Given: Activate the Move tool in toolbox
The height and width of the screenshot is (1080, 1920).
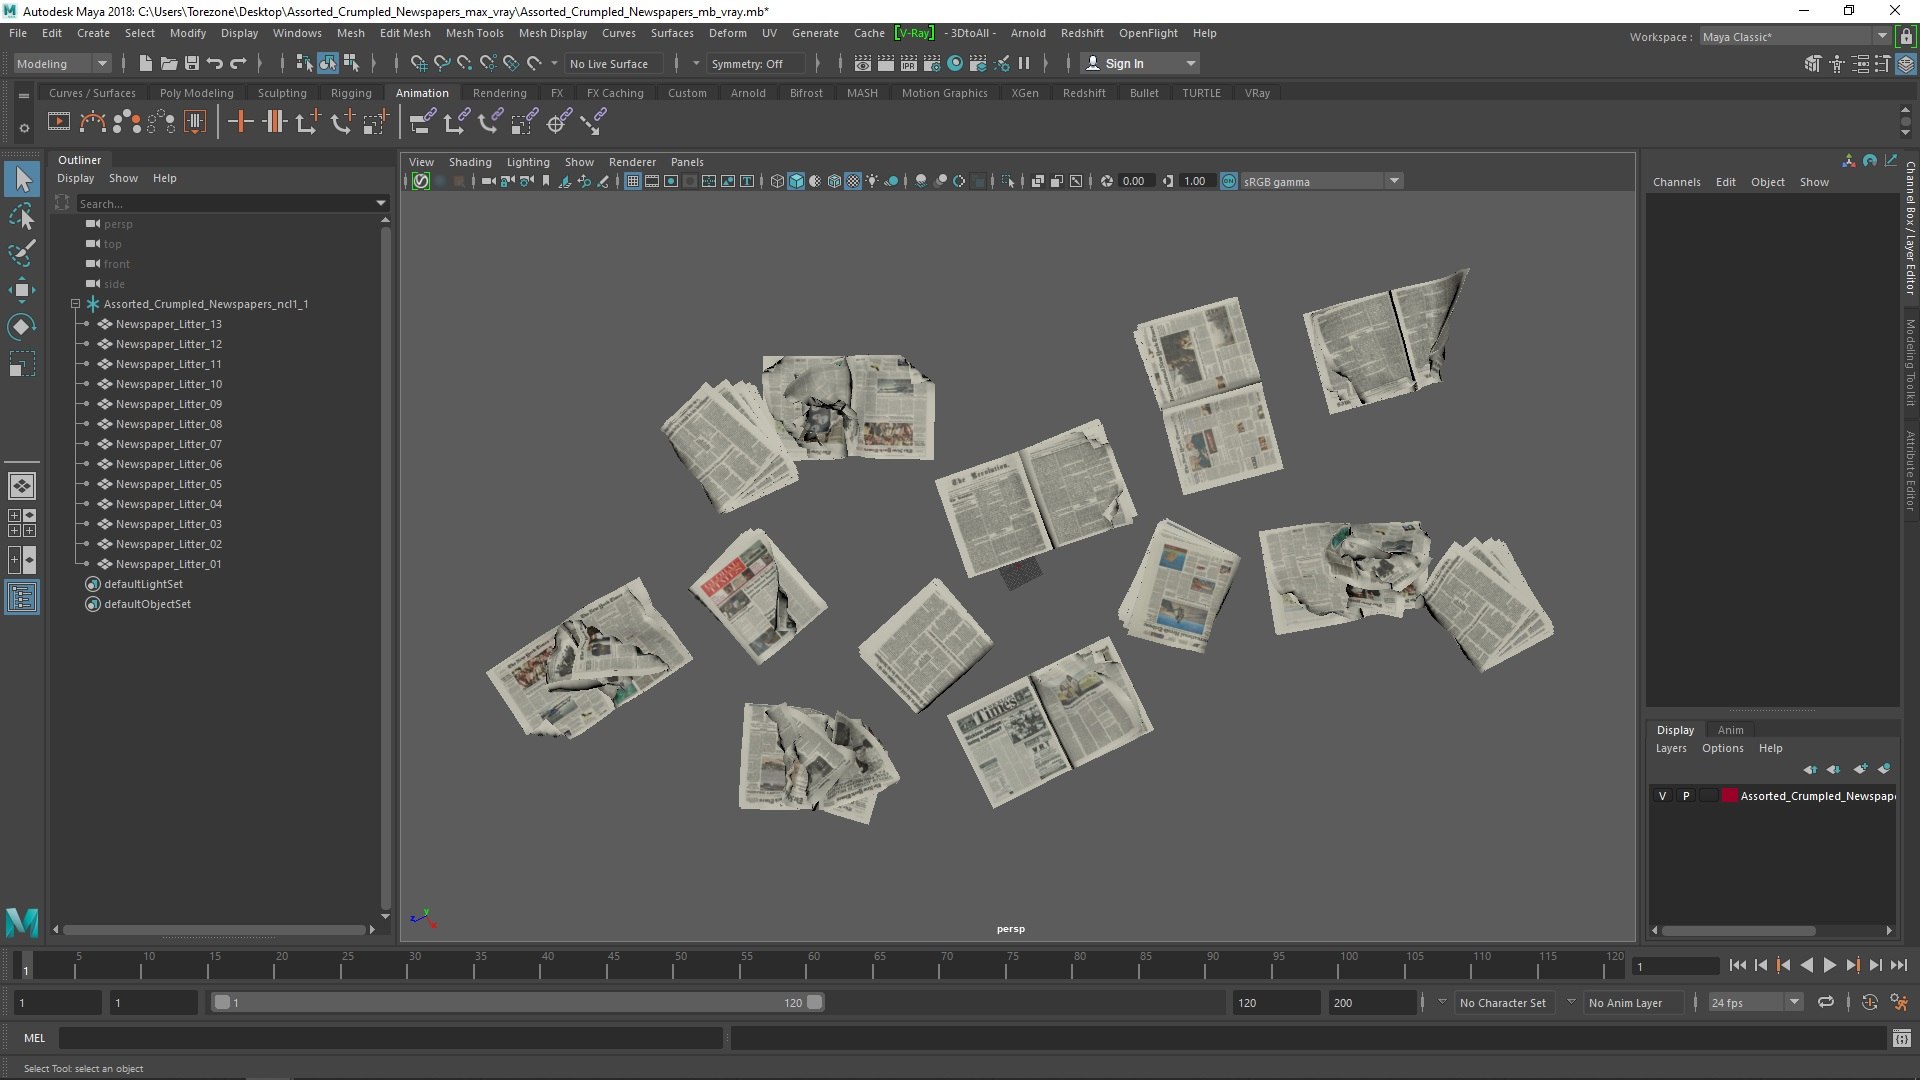Looking at the screenshot, I should tap(22, 290).
